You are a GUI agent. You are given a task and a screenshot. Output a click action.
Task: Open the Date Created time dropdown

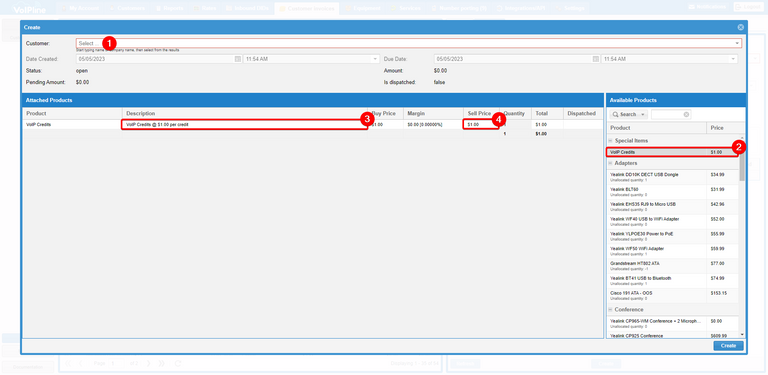375,59
